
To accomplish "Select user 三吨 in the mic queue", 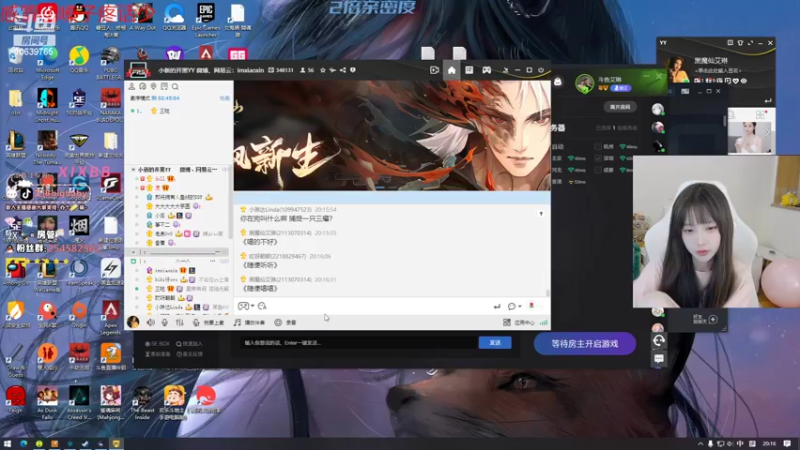I will (164, 111).
